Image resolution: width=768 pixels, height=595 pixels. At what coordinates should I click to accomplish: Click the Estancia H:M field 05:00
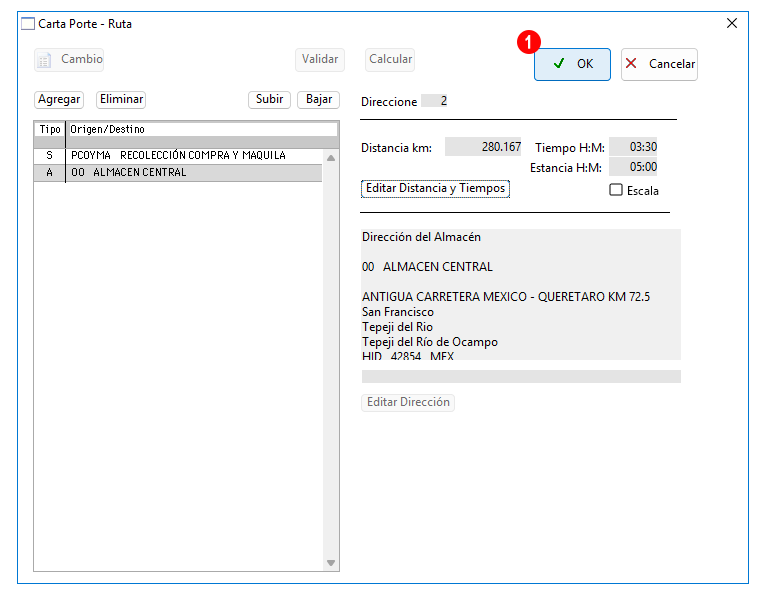click(633, 167)
